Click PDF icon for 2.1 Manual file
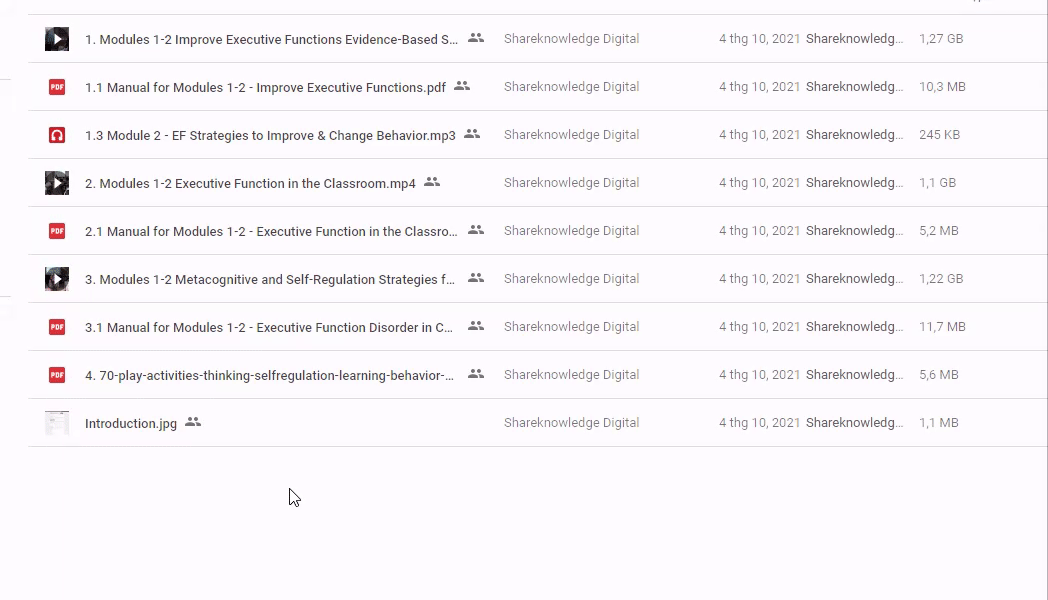The width and height of the screenshot is (1048, 600). tap(57, 231)
